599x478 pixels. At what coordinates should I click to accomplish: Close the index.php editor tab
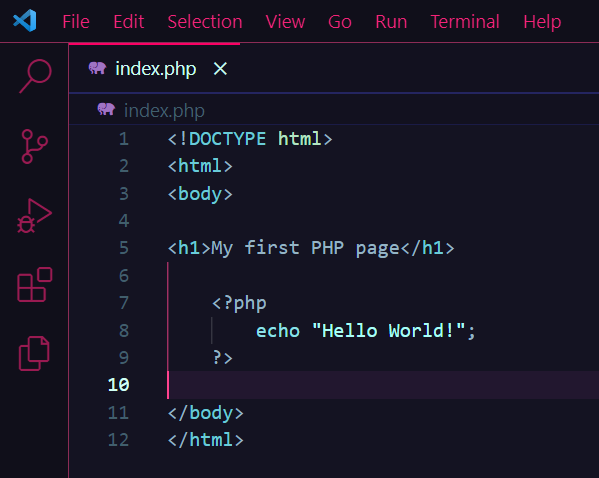(220, 69)
